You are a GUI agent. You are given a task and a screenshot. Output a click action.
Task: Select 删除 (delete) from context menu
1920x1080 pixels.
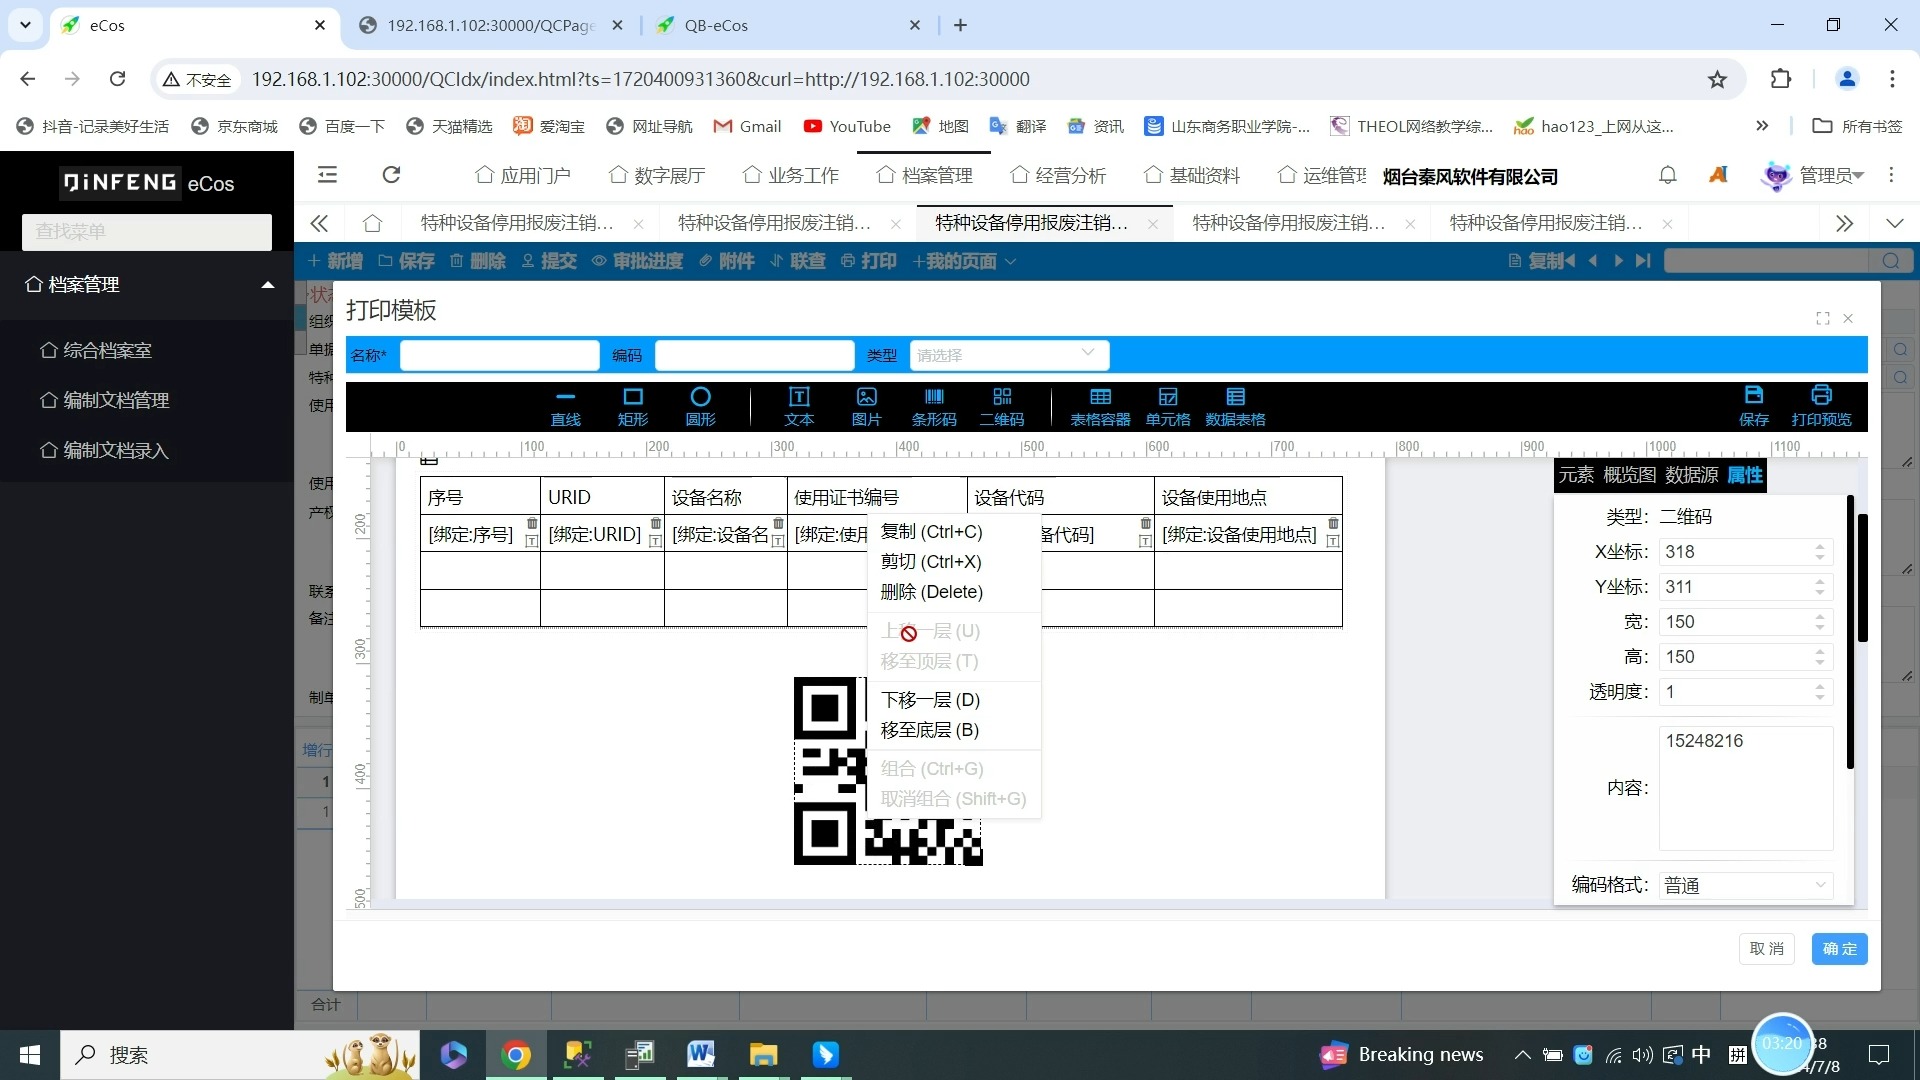coord(931,591)
